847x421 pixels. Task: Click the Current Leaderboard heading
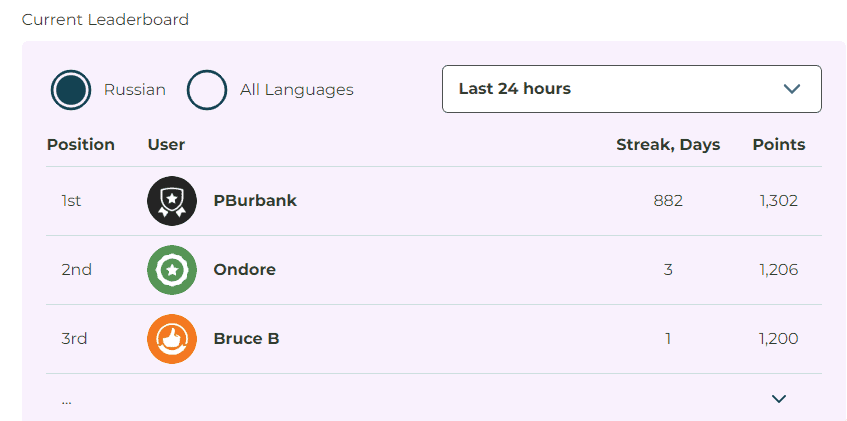point(105,20)
